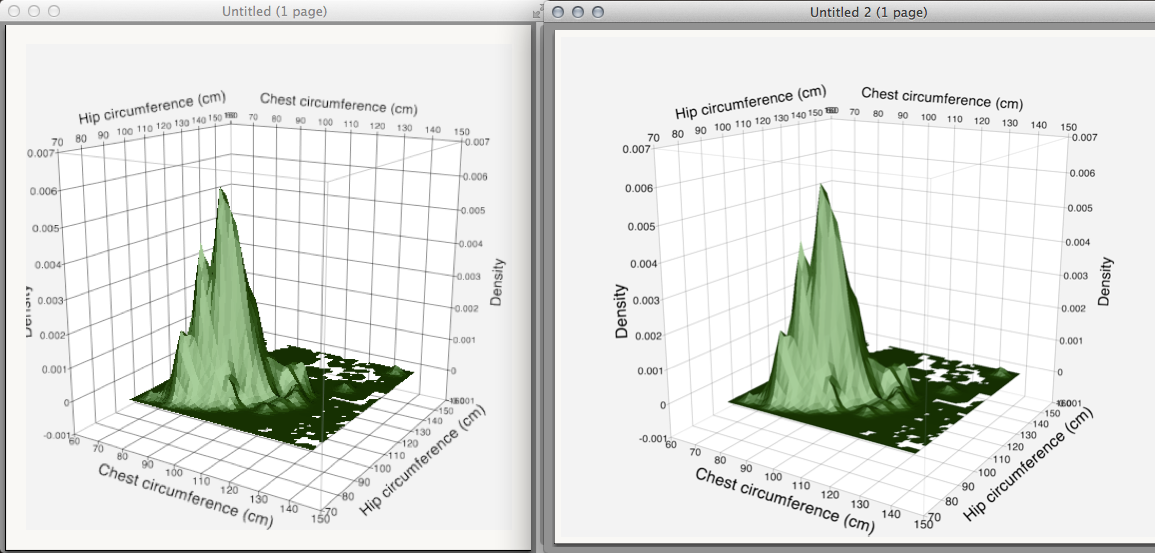The height and width of the screenshot is (553, 1155).
Task: Select bottom "Hip circumference (cm)" label in Untitled 2
Action: click(x=1026, y=465)
